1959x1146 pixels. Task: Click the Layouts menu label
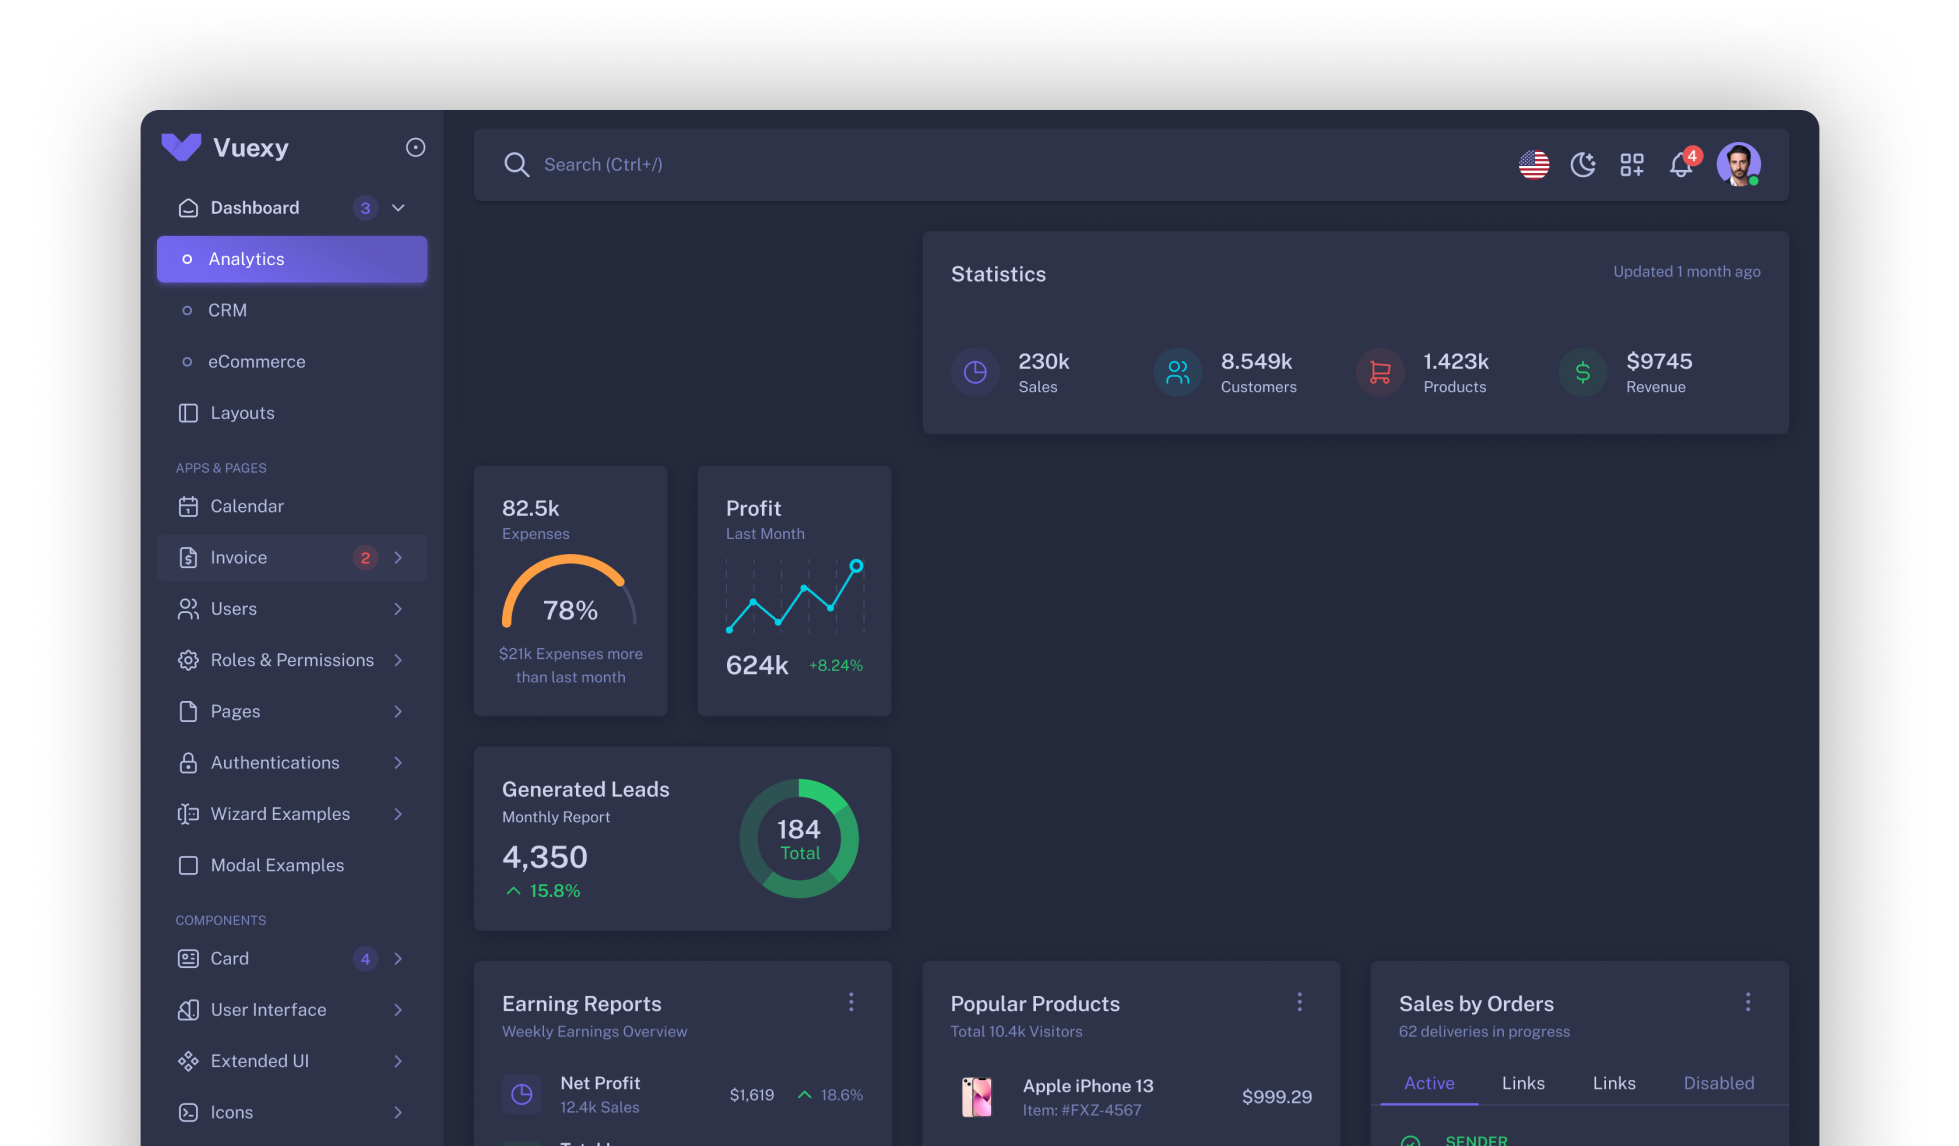click(242, 413)
